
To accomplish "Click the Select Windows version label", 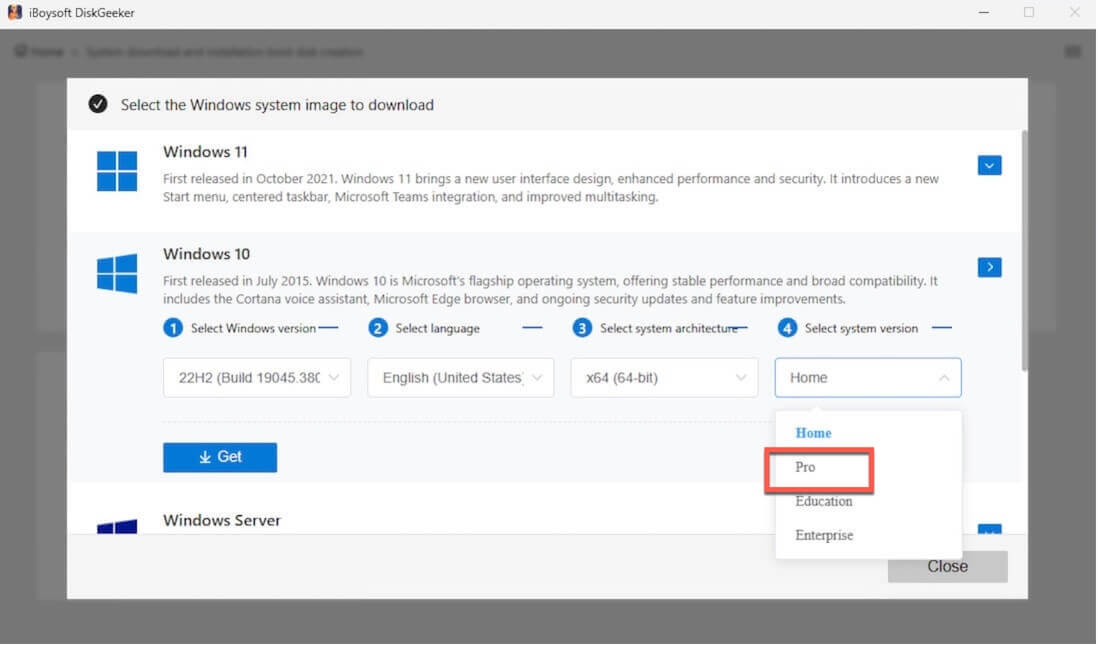I will click(253, 328).
